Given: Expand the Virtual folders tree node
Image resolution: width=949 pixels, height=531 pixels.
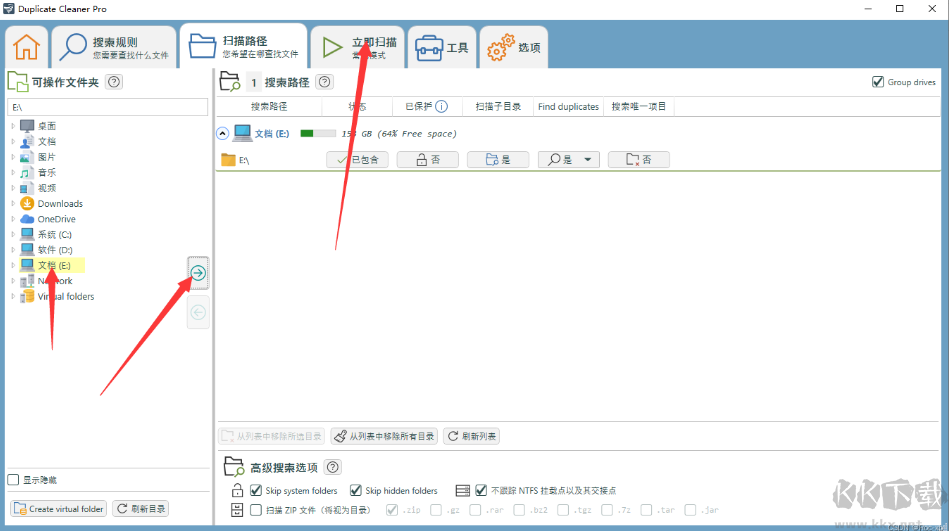Looking at the screenshot, I should pos(13,296).
